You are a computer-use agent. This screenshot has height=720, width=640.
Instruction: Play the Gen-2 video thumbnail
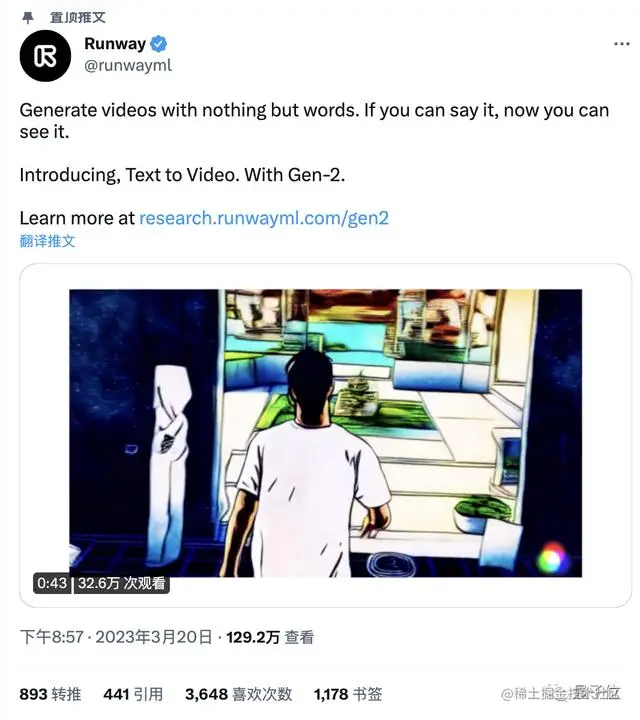(326, 433)
